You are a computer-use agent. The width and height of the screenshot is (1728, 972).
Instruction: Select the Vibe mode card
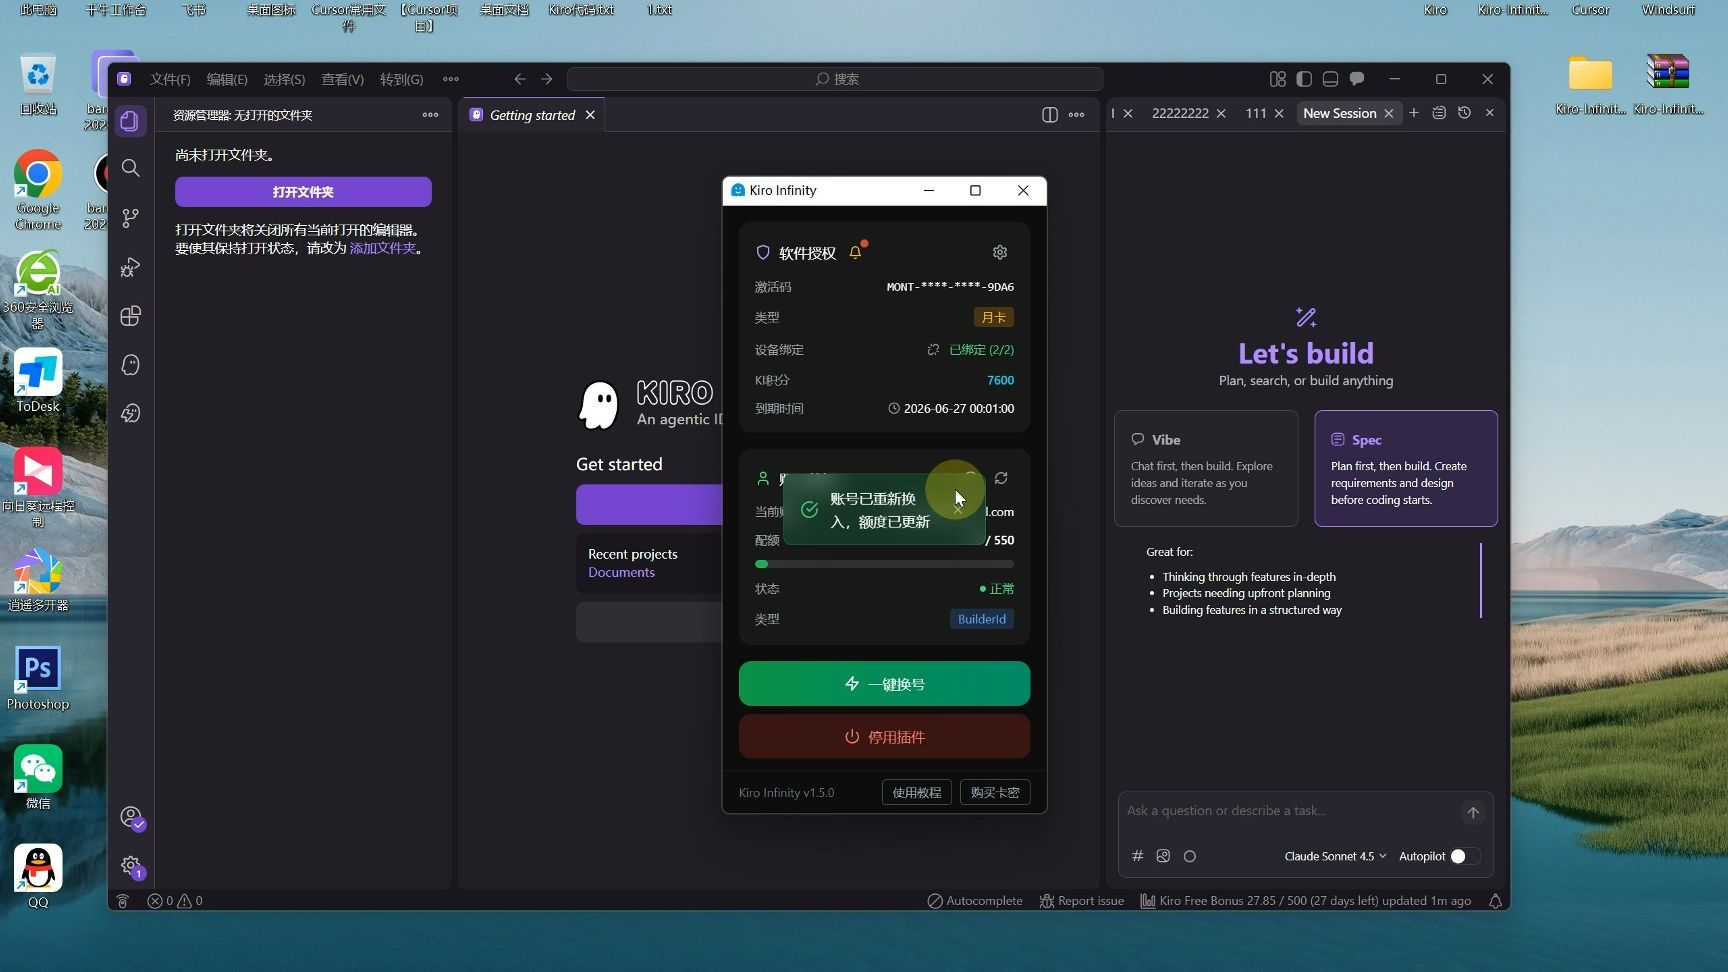click(1206, 468)
